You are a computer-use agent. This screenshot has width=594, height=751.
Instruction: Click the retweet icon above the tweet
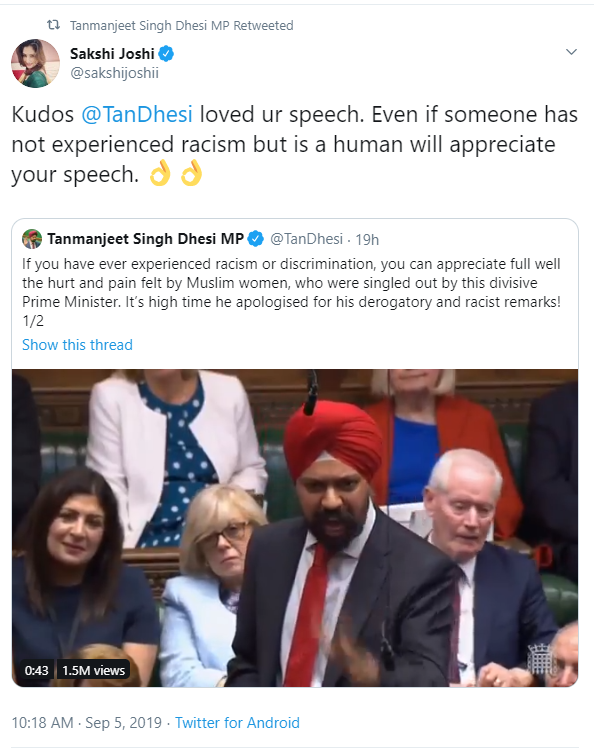tap(53, 25)
